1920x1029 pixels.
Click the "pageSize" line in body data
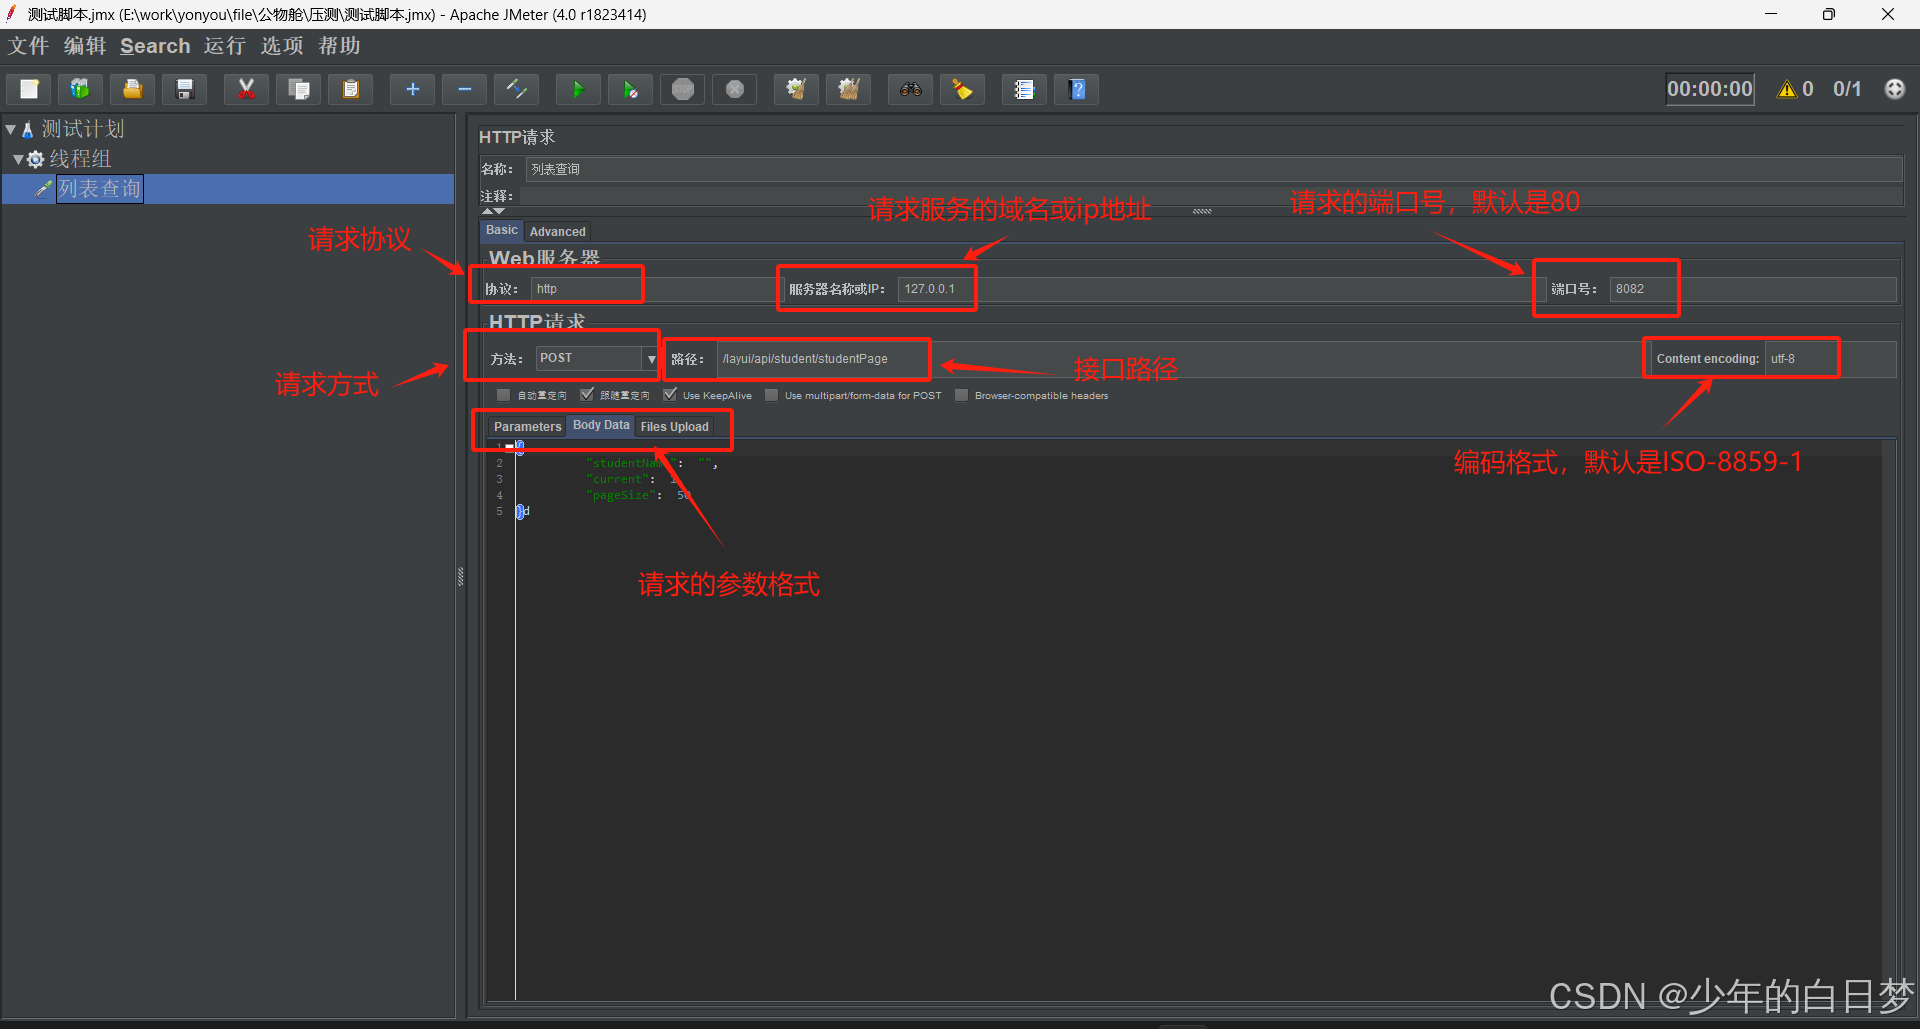click(x=637, y=495)
